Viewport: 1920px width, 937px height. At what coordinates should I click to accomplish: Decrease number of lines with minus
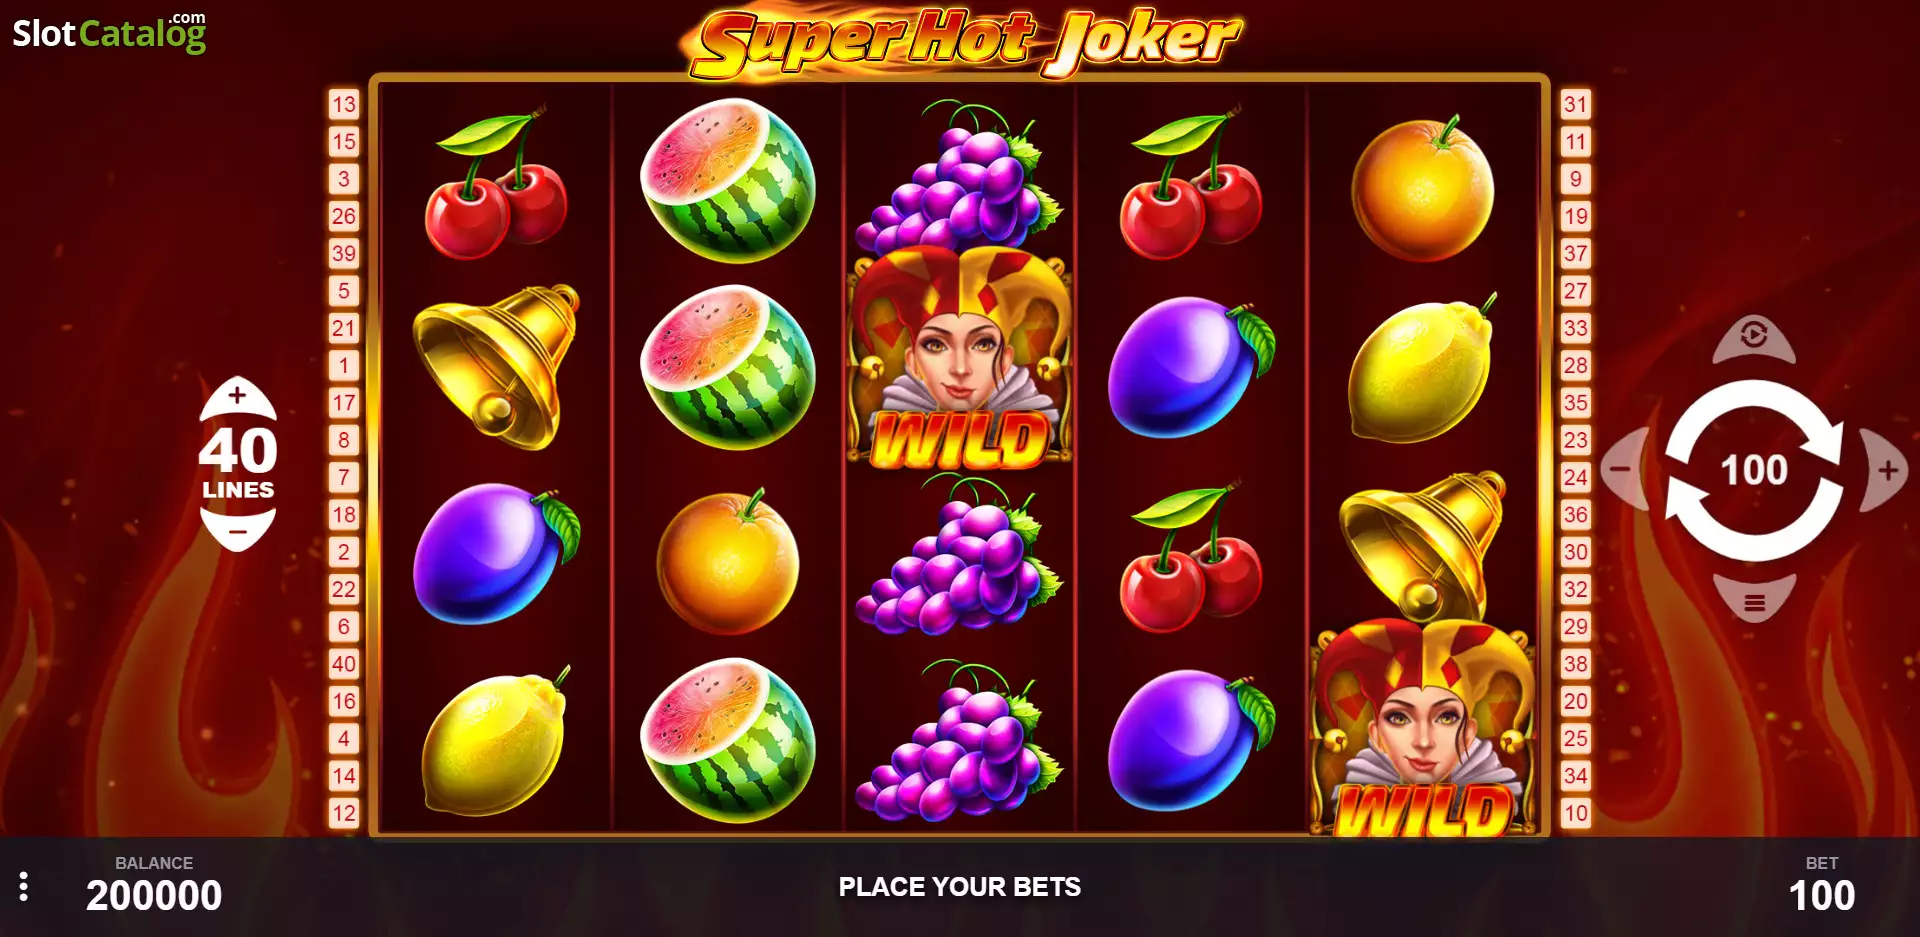click(238, 529)
